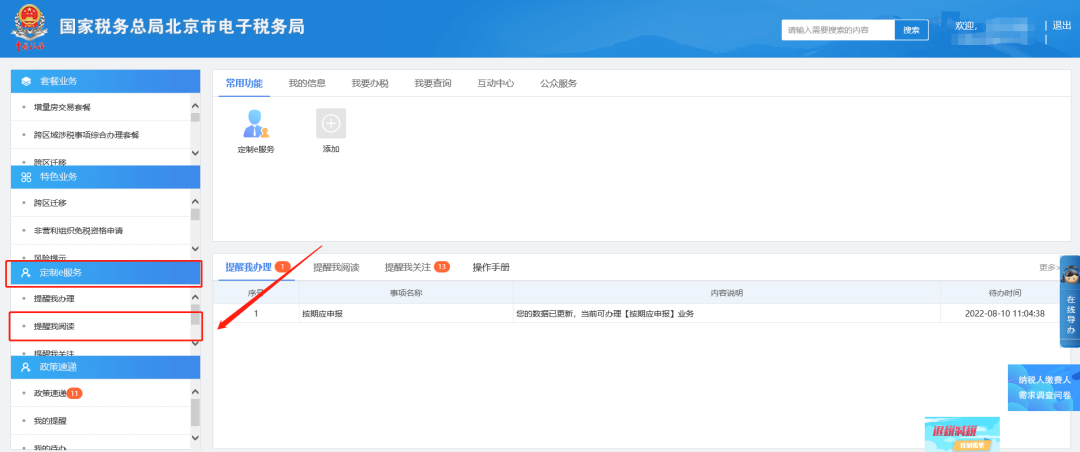The width and height of the screenshot is (1080, 452).
Task: Open the 退税减税 banner image
Action: point(962,434)
